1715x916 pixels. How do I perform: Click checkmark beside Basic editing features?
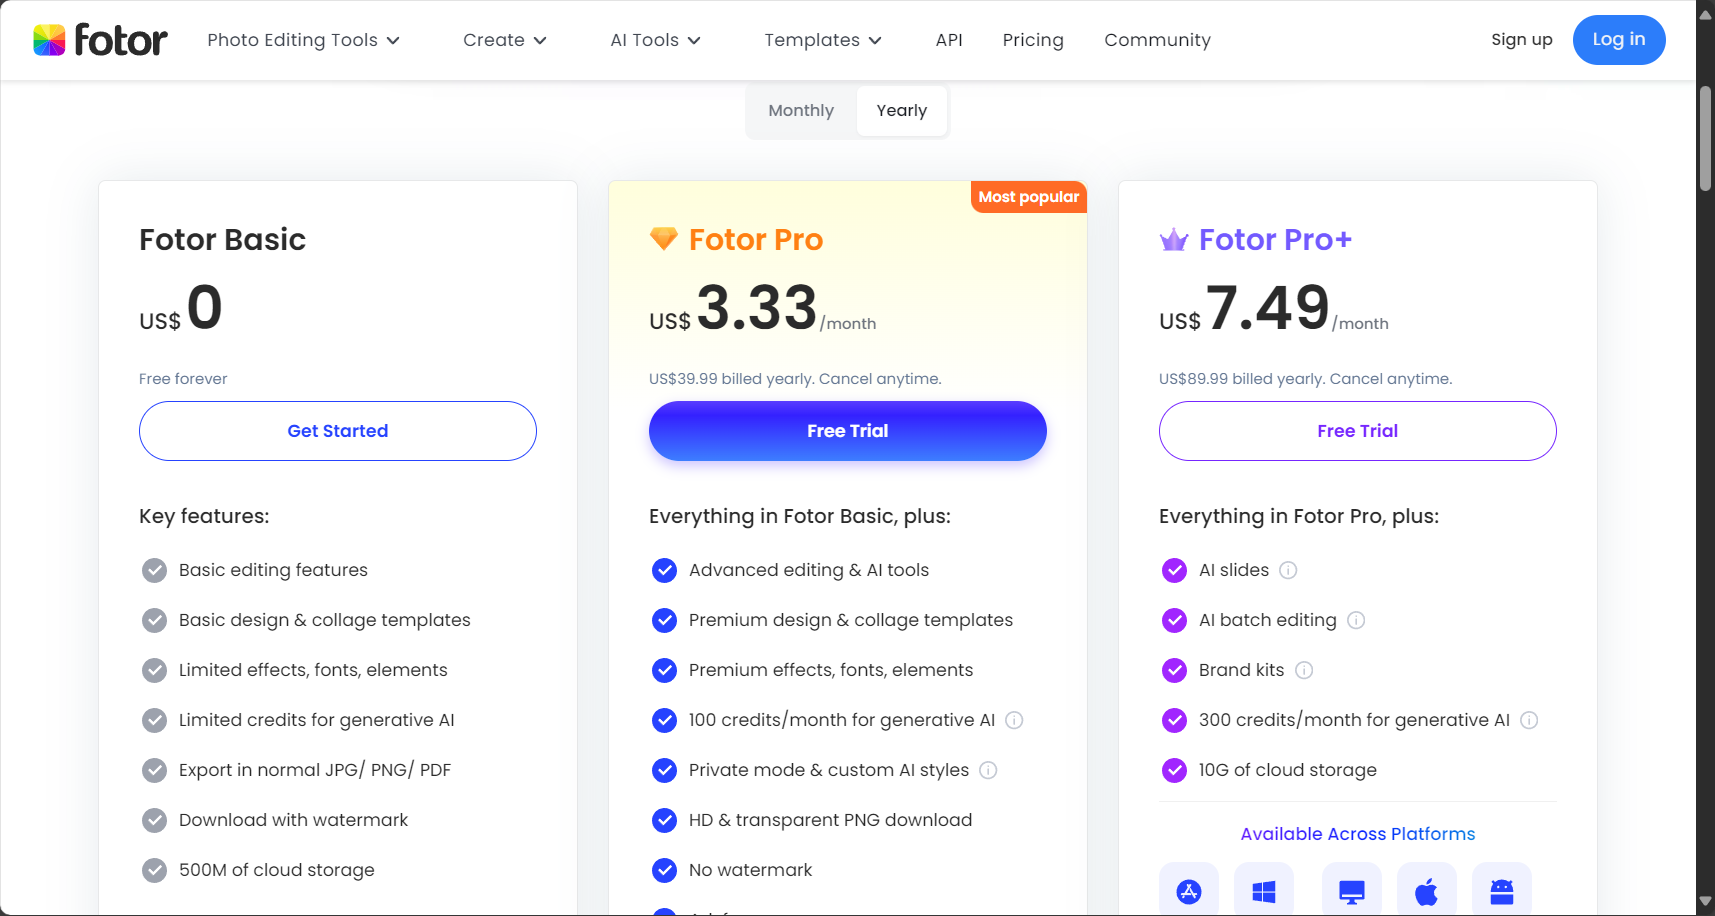click(x=154, y=570)
